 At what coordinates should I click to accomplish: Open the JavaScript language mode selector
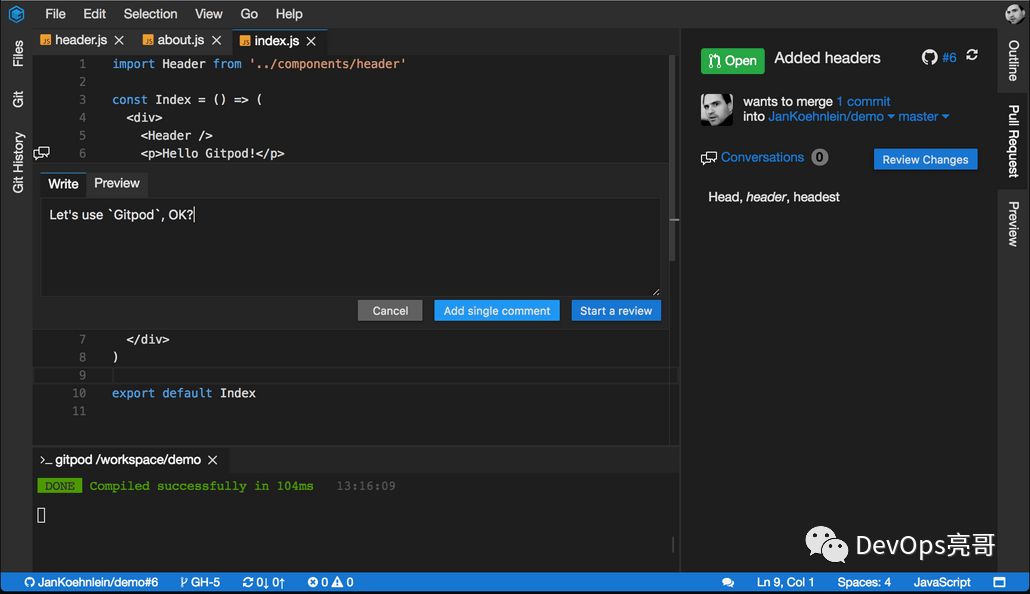941,582
